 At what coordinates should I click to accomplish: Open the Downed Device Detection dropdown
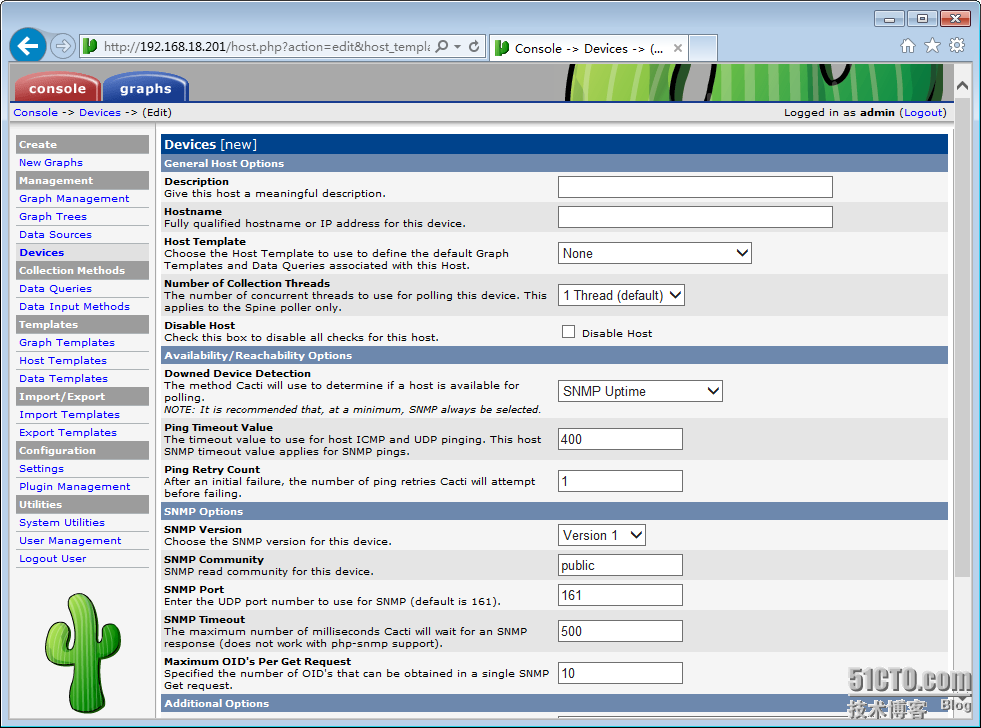pos(640,391)
